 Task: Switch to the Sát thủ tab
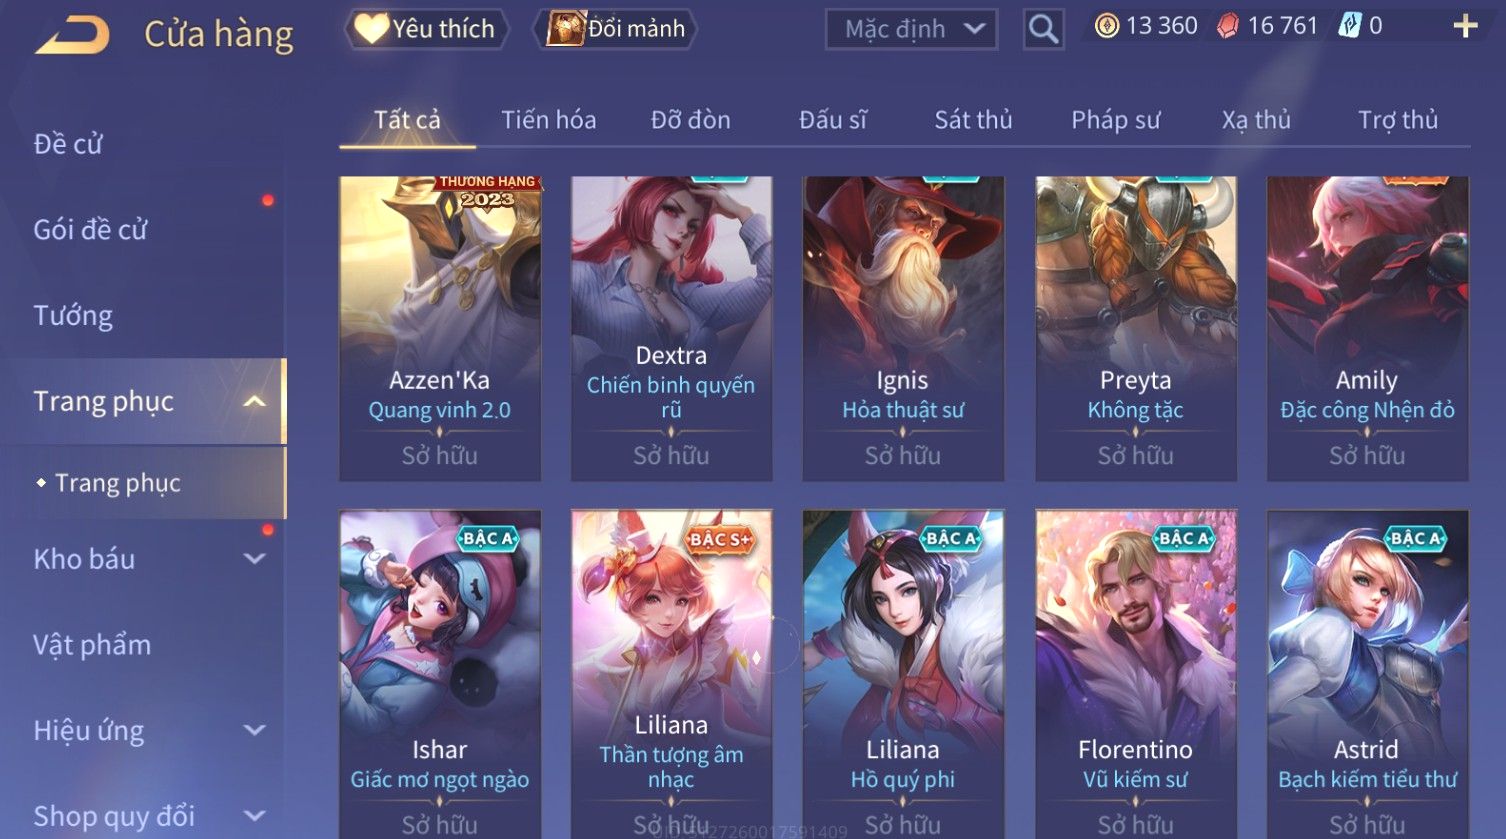(973, 120)
